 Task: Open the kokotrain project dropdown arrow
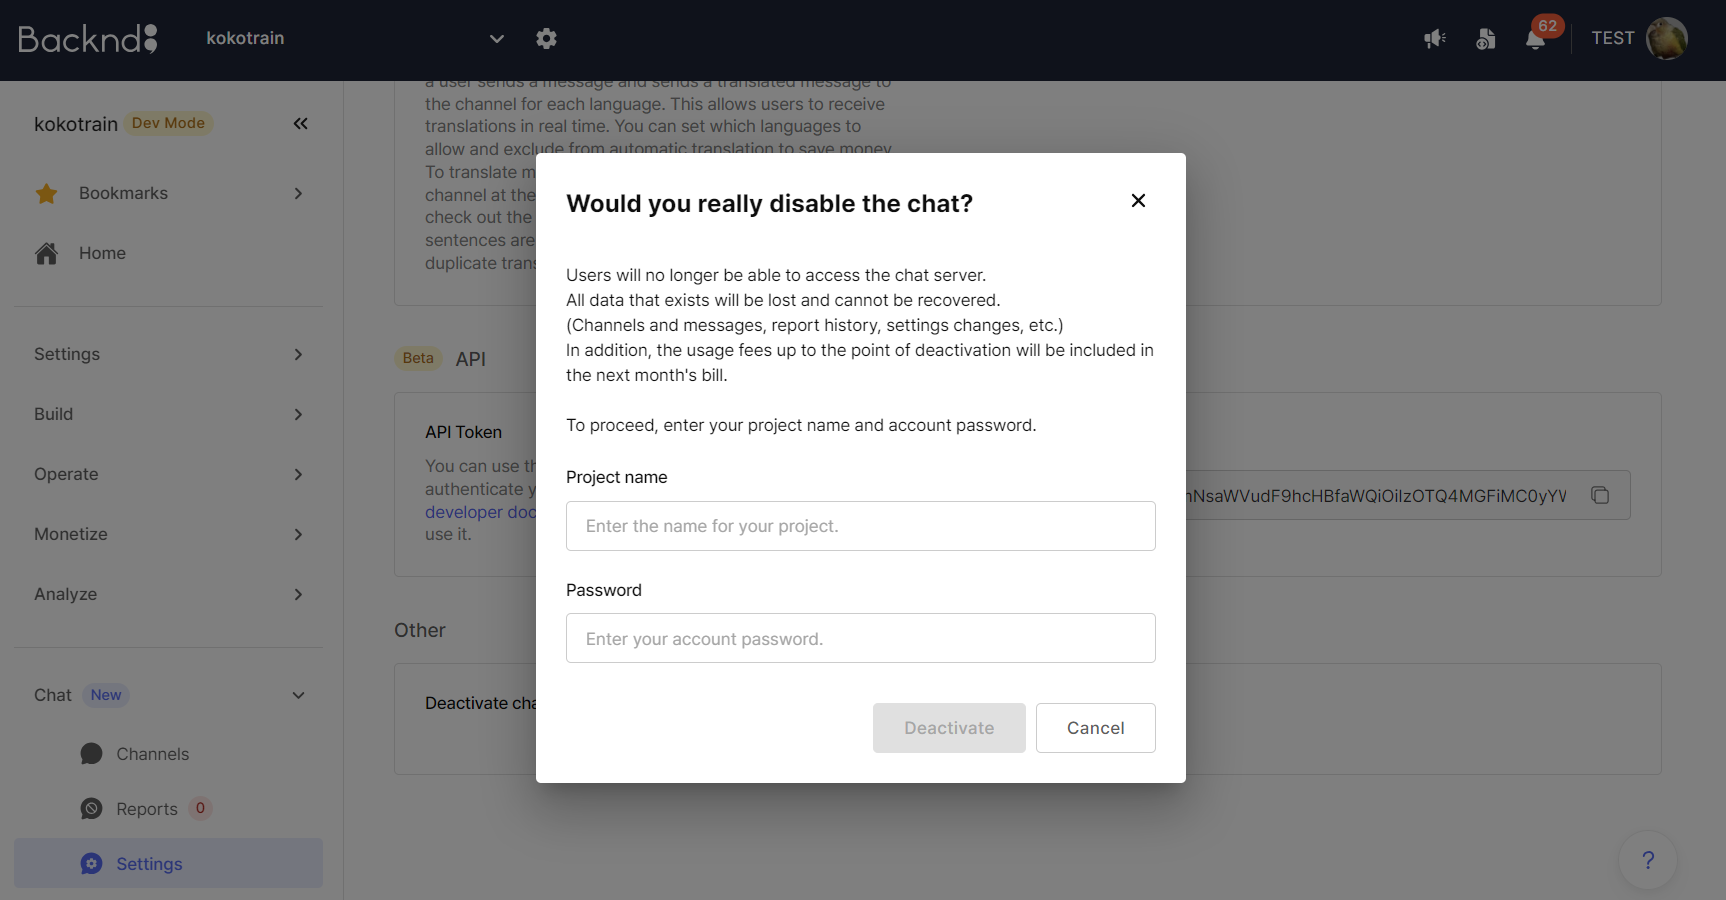(x=496, y=39)
